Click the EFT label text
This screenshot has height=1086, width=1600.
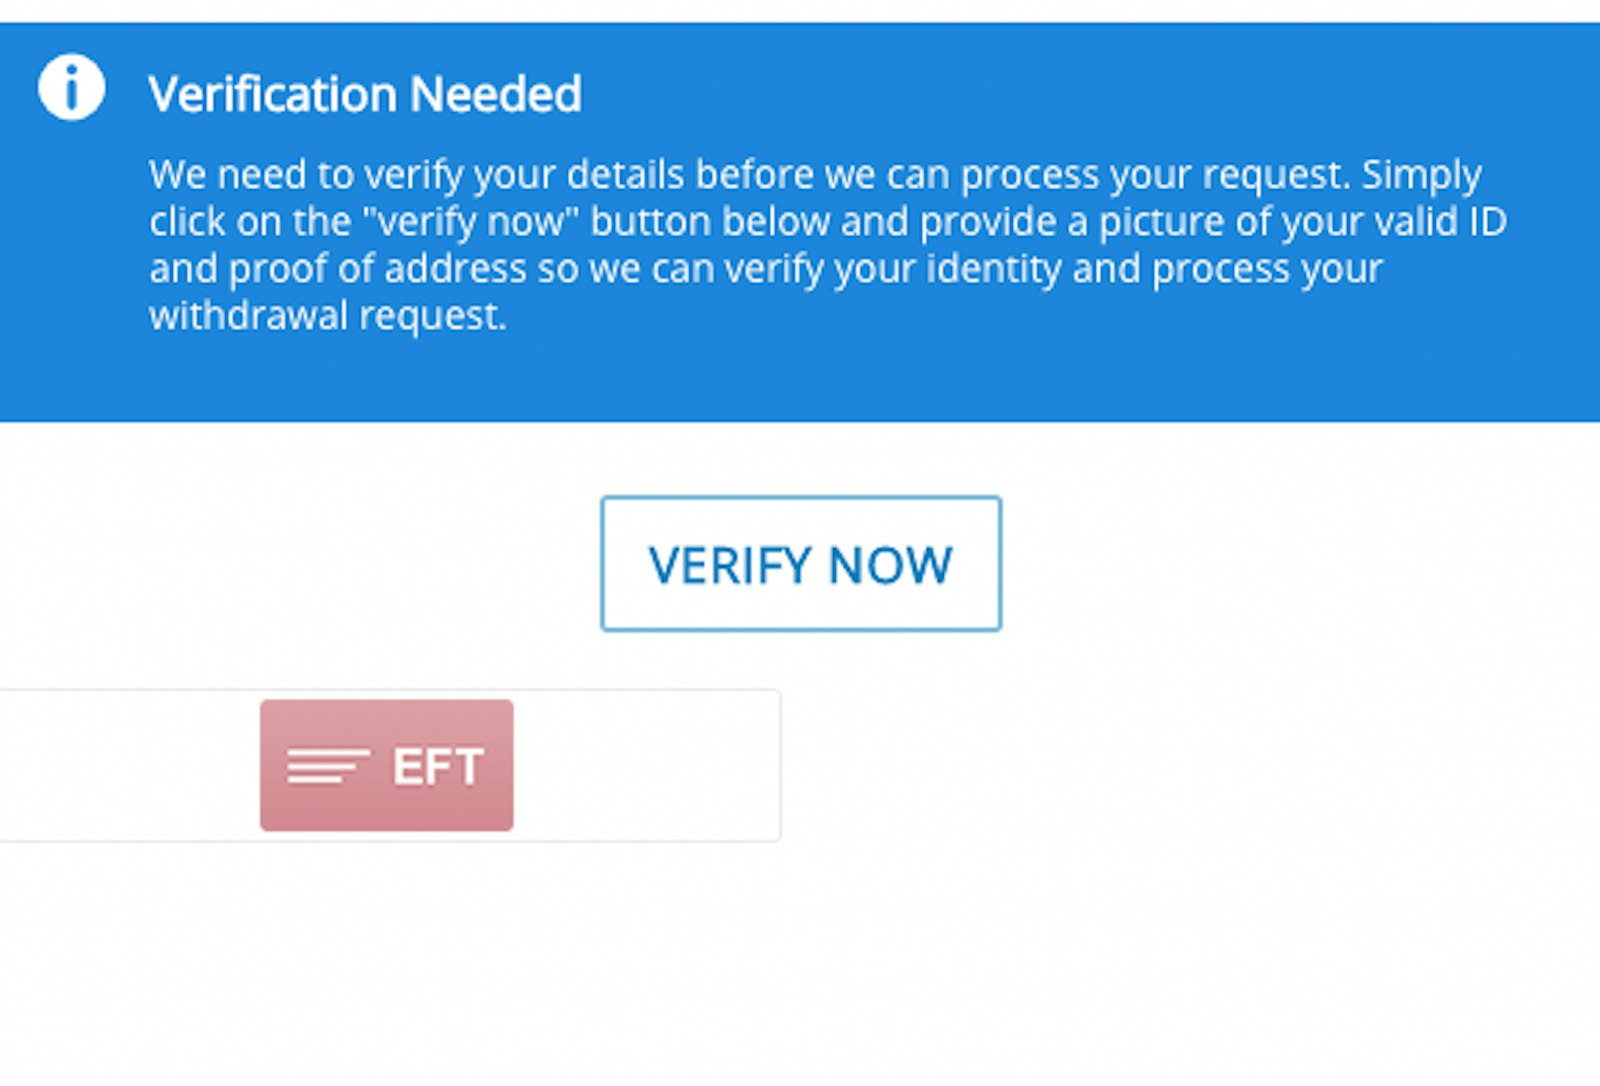[438, 767]
